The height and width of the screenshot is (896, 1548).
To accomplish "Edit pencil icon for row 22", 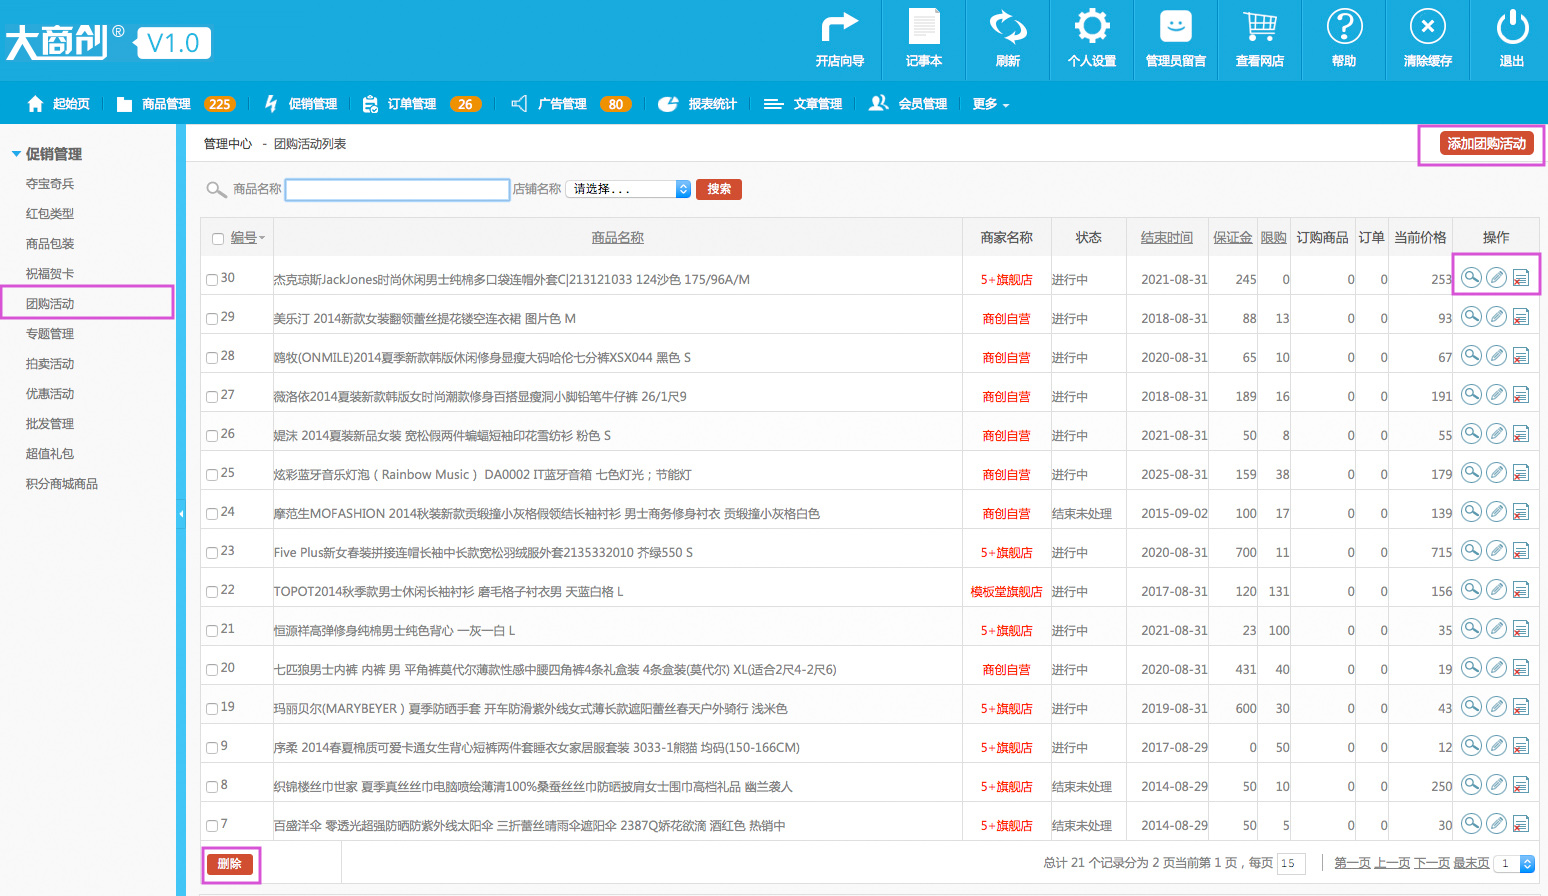I will click(1496, 589).
